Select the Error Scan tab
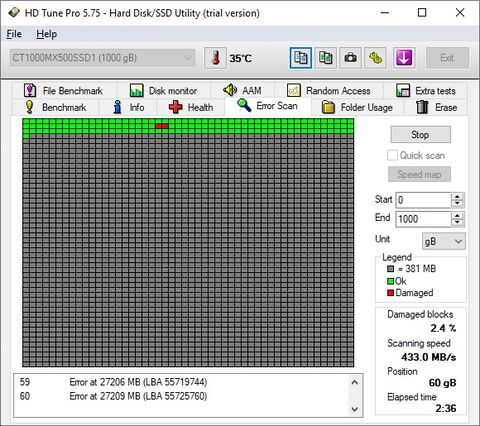480x426 pixels. click(268, 106)
